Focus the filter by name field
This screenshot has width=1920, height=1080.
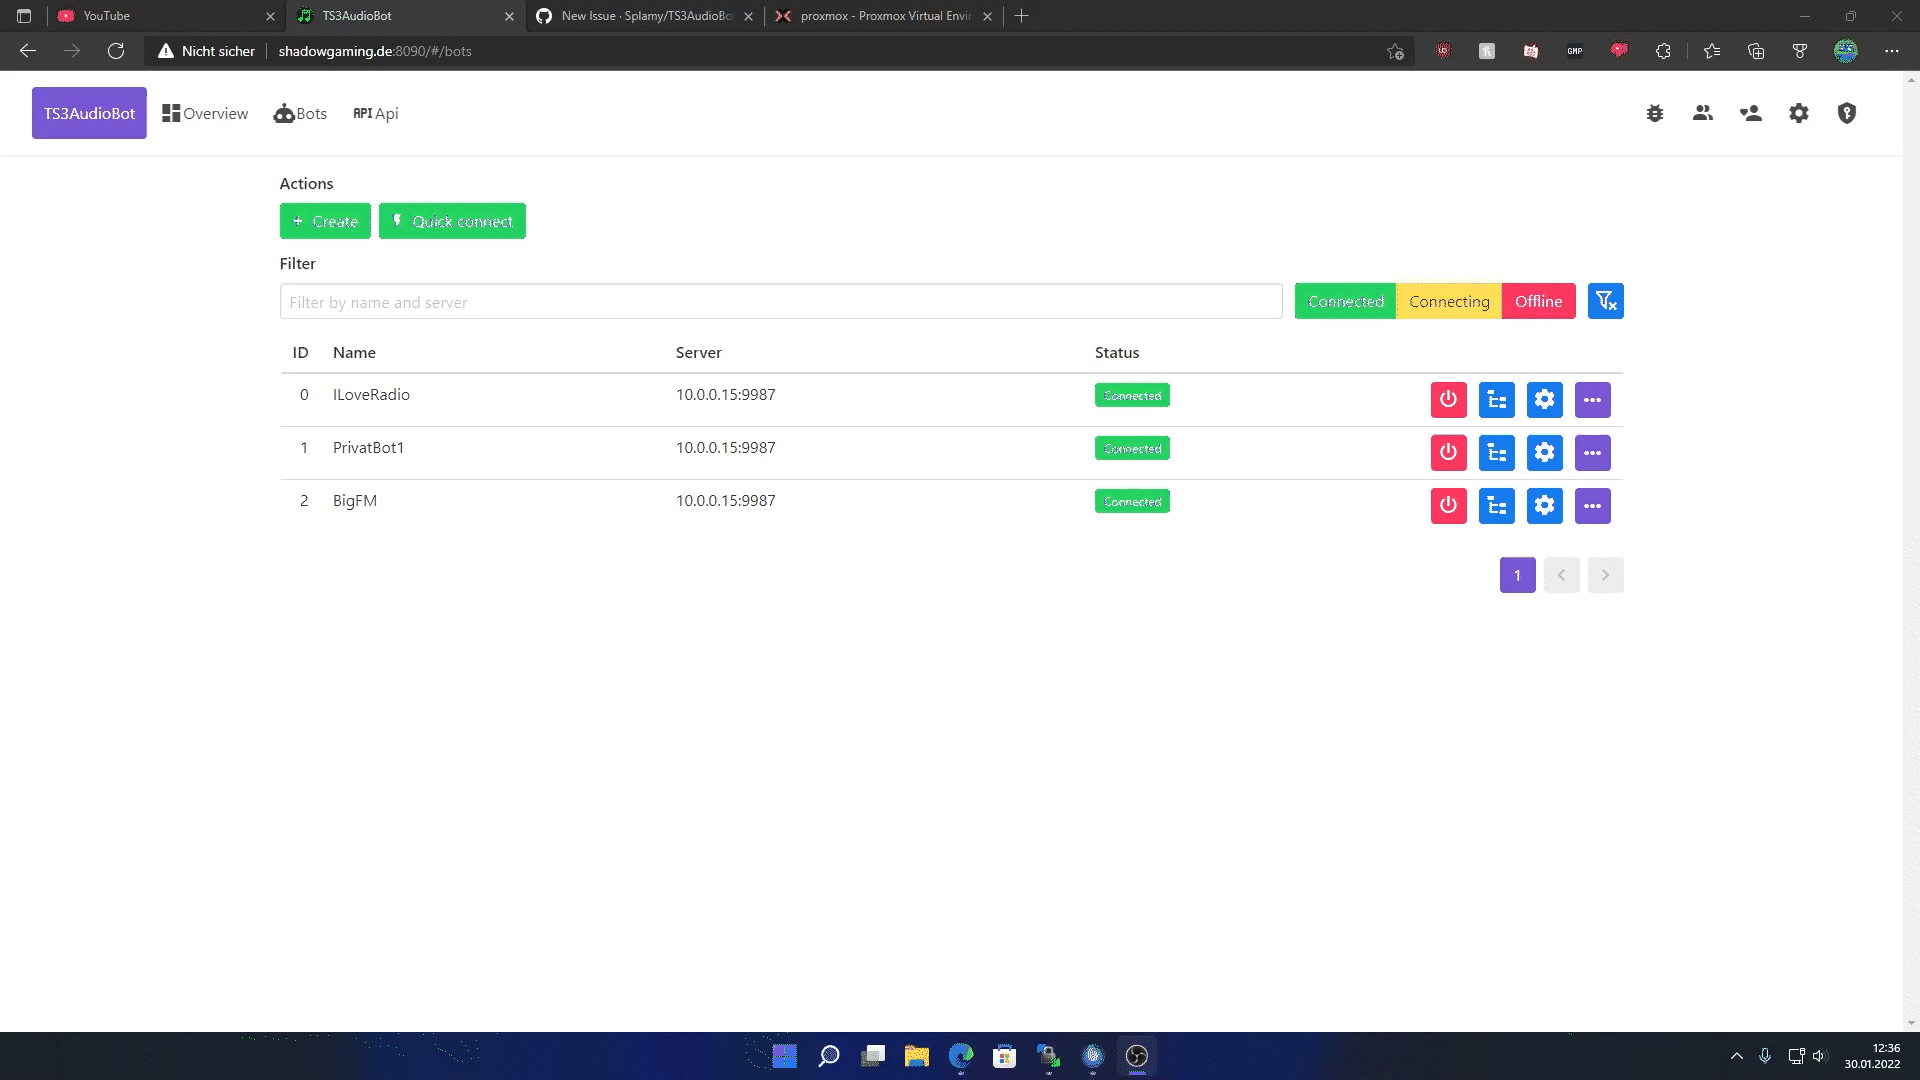pos(780,302)
